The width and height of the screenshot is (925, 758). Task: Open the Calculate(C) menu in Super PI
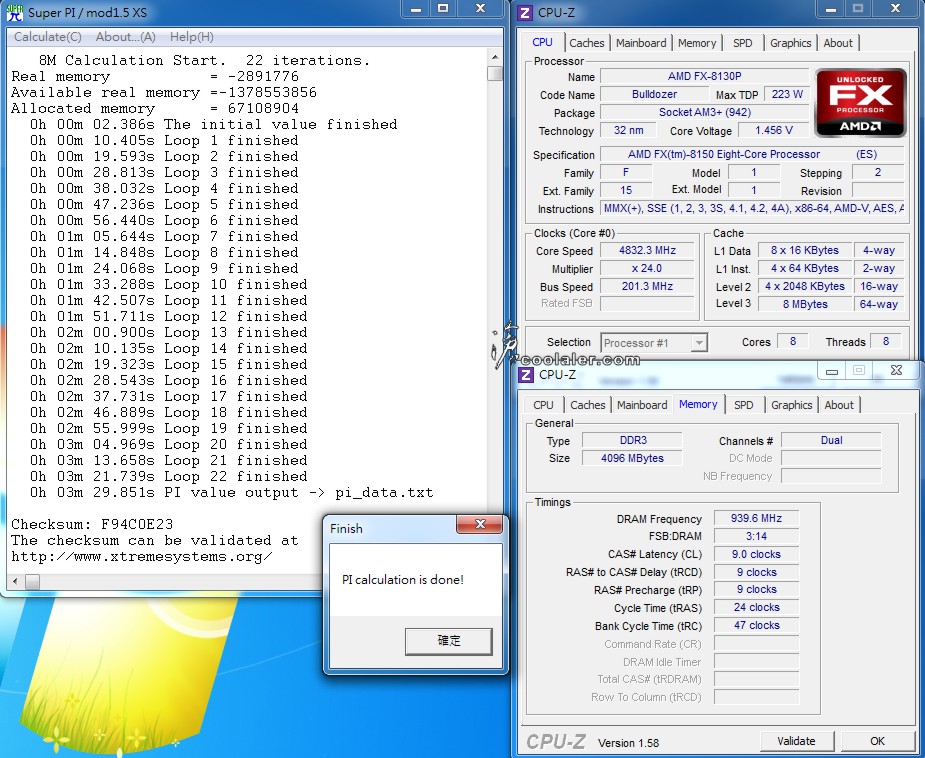click(48, 37)
